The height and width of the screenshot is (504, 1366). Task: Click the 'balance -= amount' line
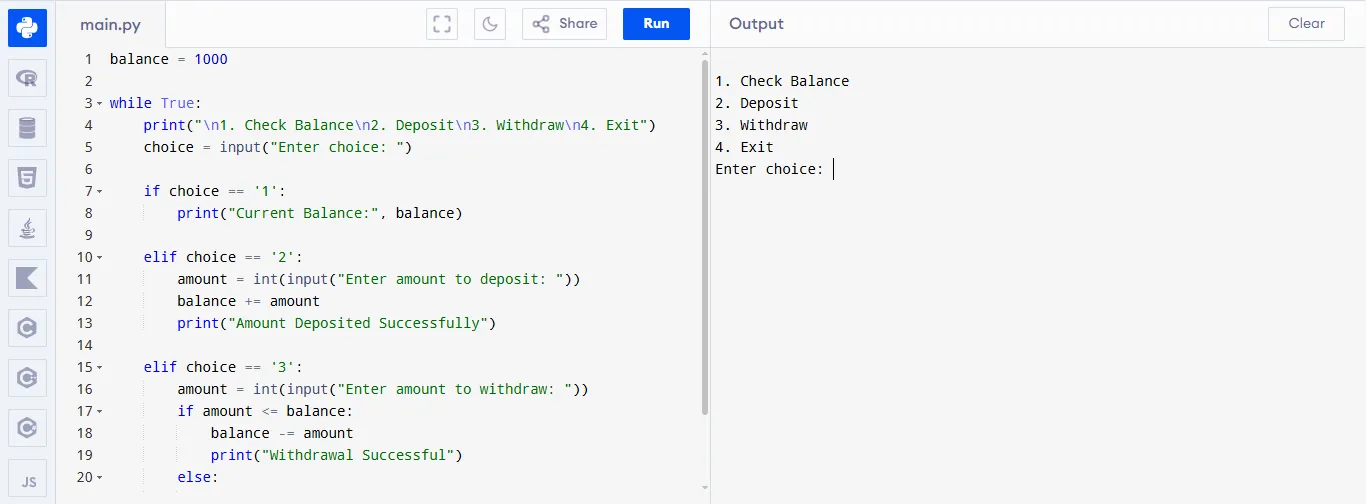(x=282, y=433)
